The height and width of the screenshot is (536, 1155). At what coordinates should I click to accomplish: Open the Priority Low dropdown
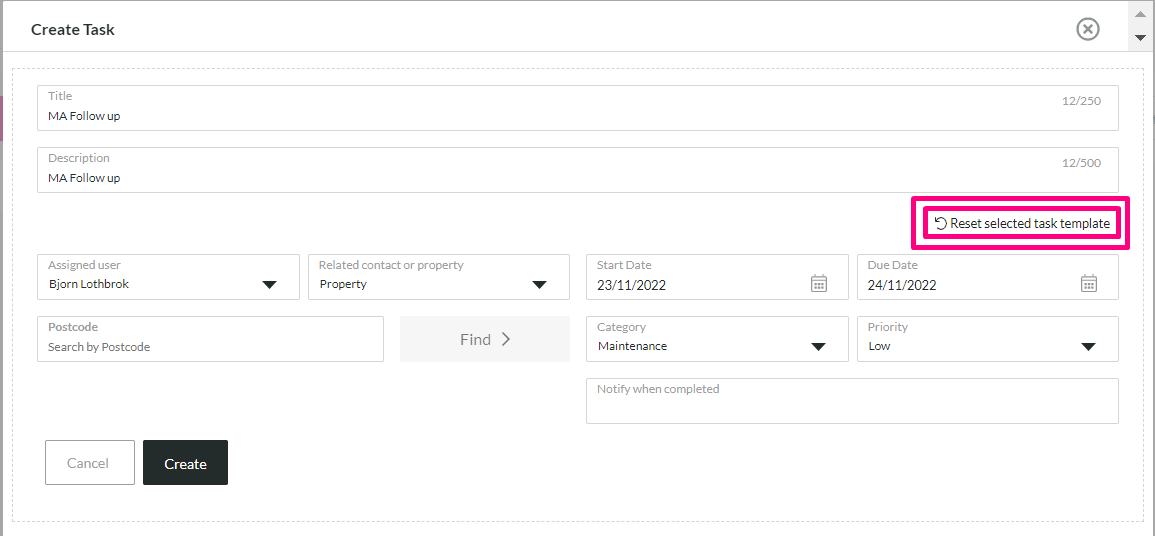point(988,339)
